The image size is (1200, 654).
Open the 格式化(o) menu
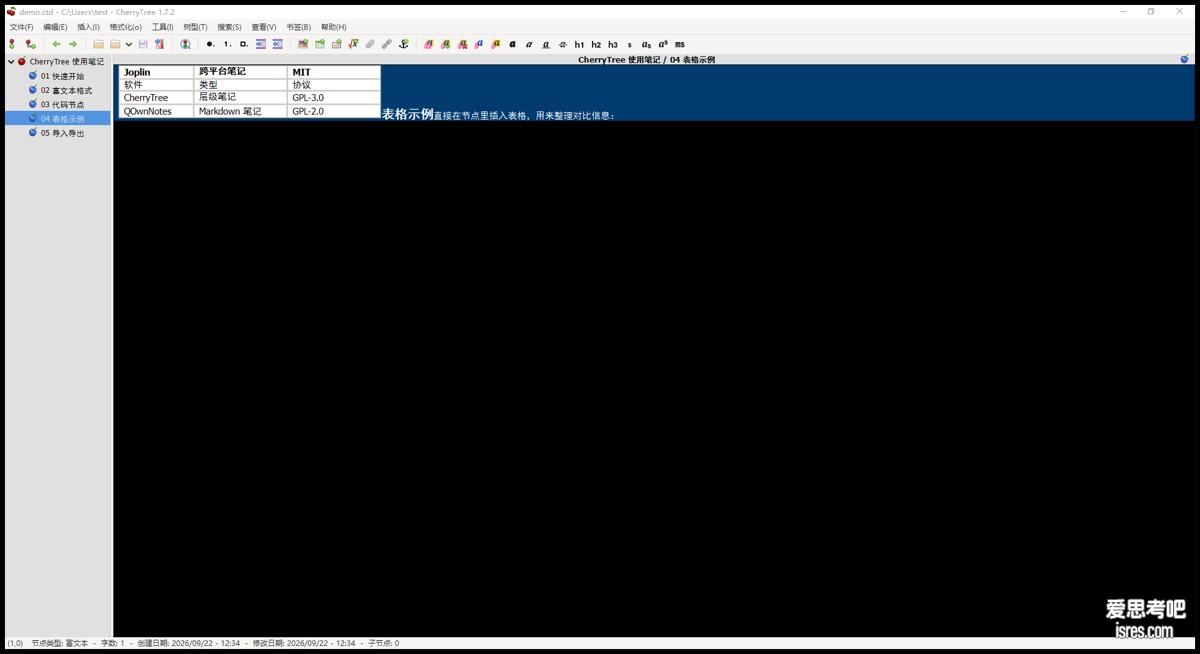tap(126, 27)
